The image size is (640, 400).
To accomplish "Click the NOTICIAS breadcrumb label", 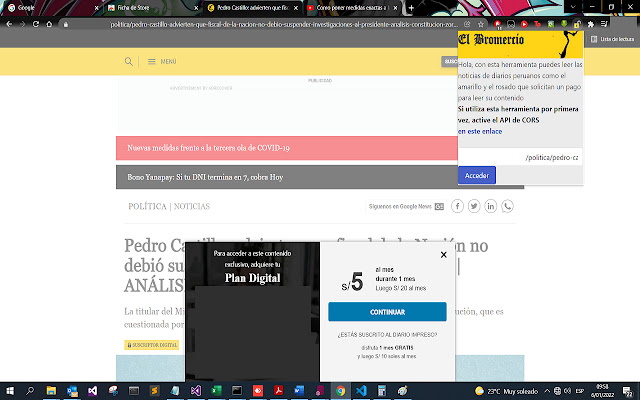I will pyautogui.click(x=192, y=207).
